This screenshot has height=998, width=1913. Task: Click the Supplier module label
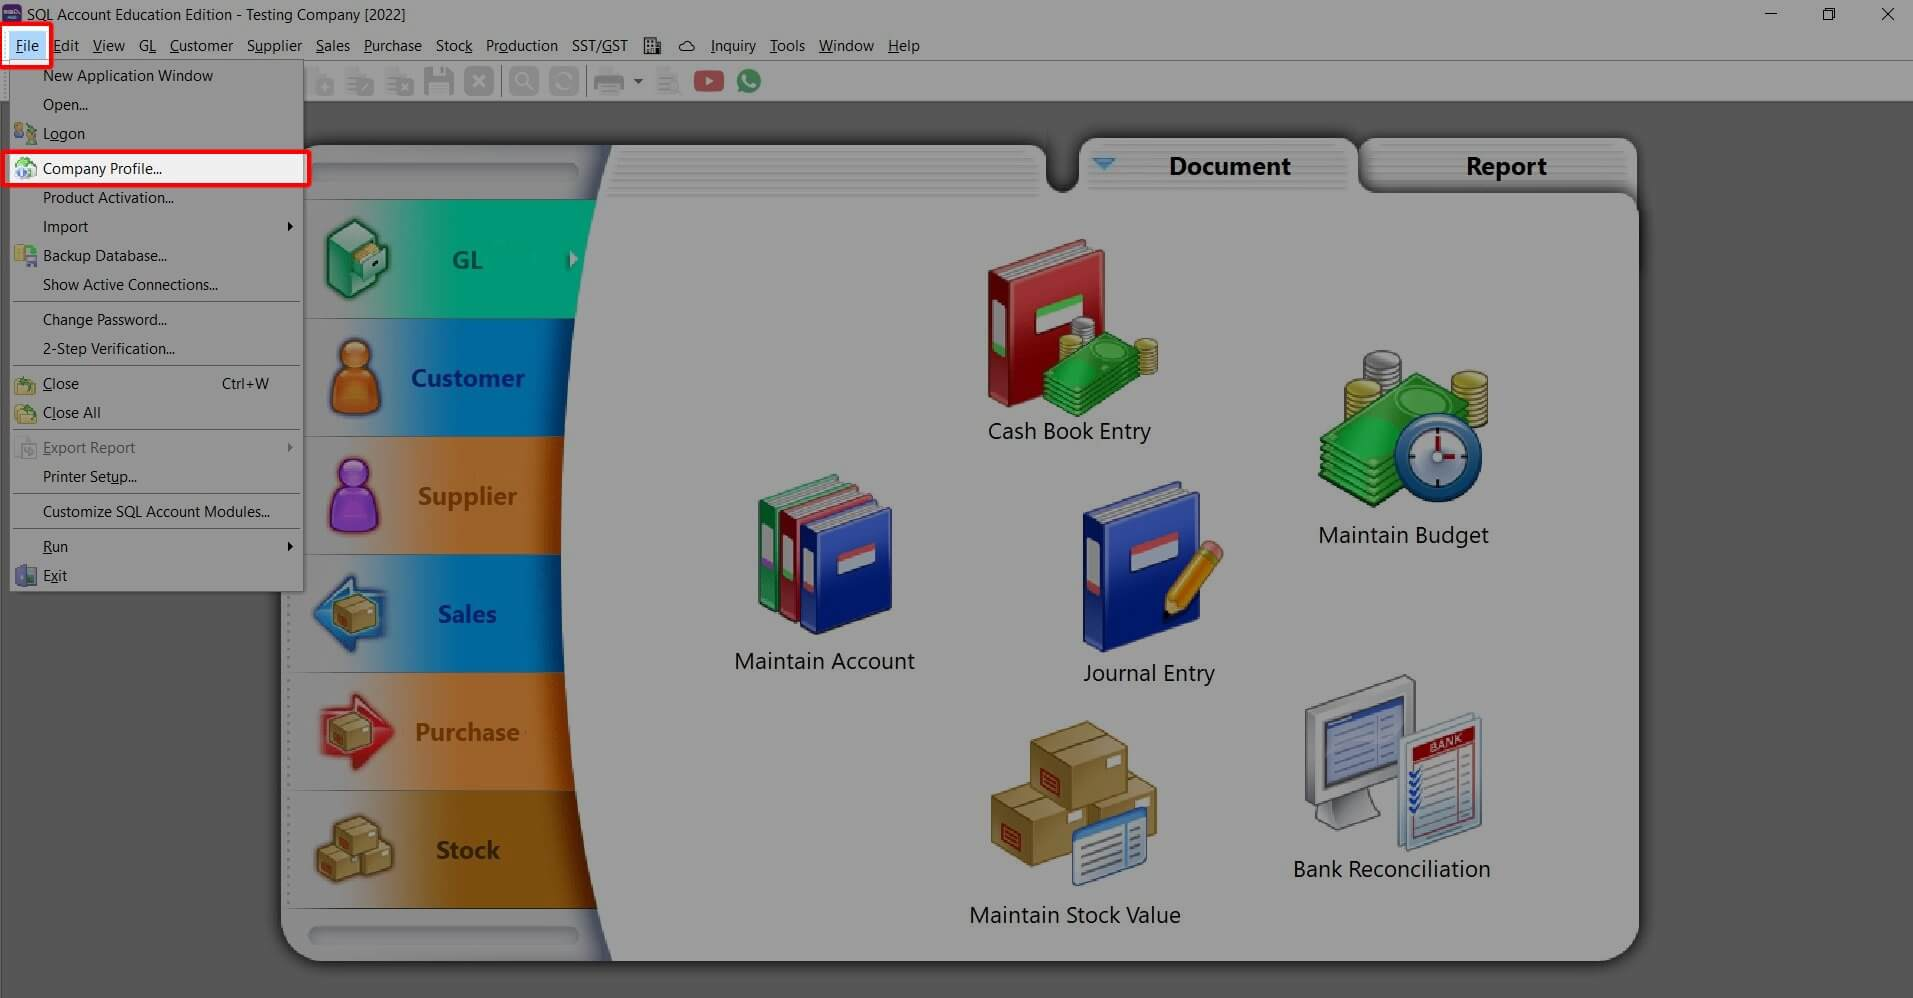467,496
